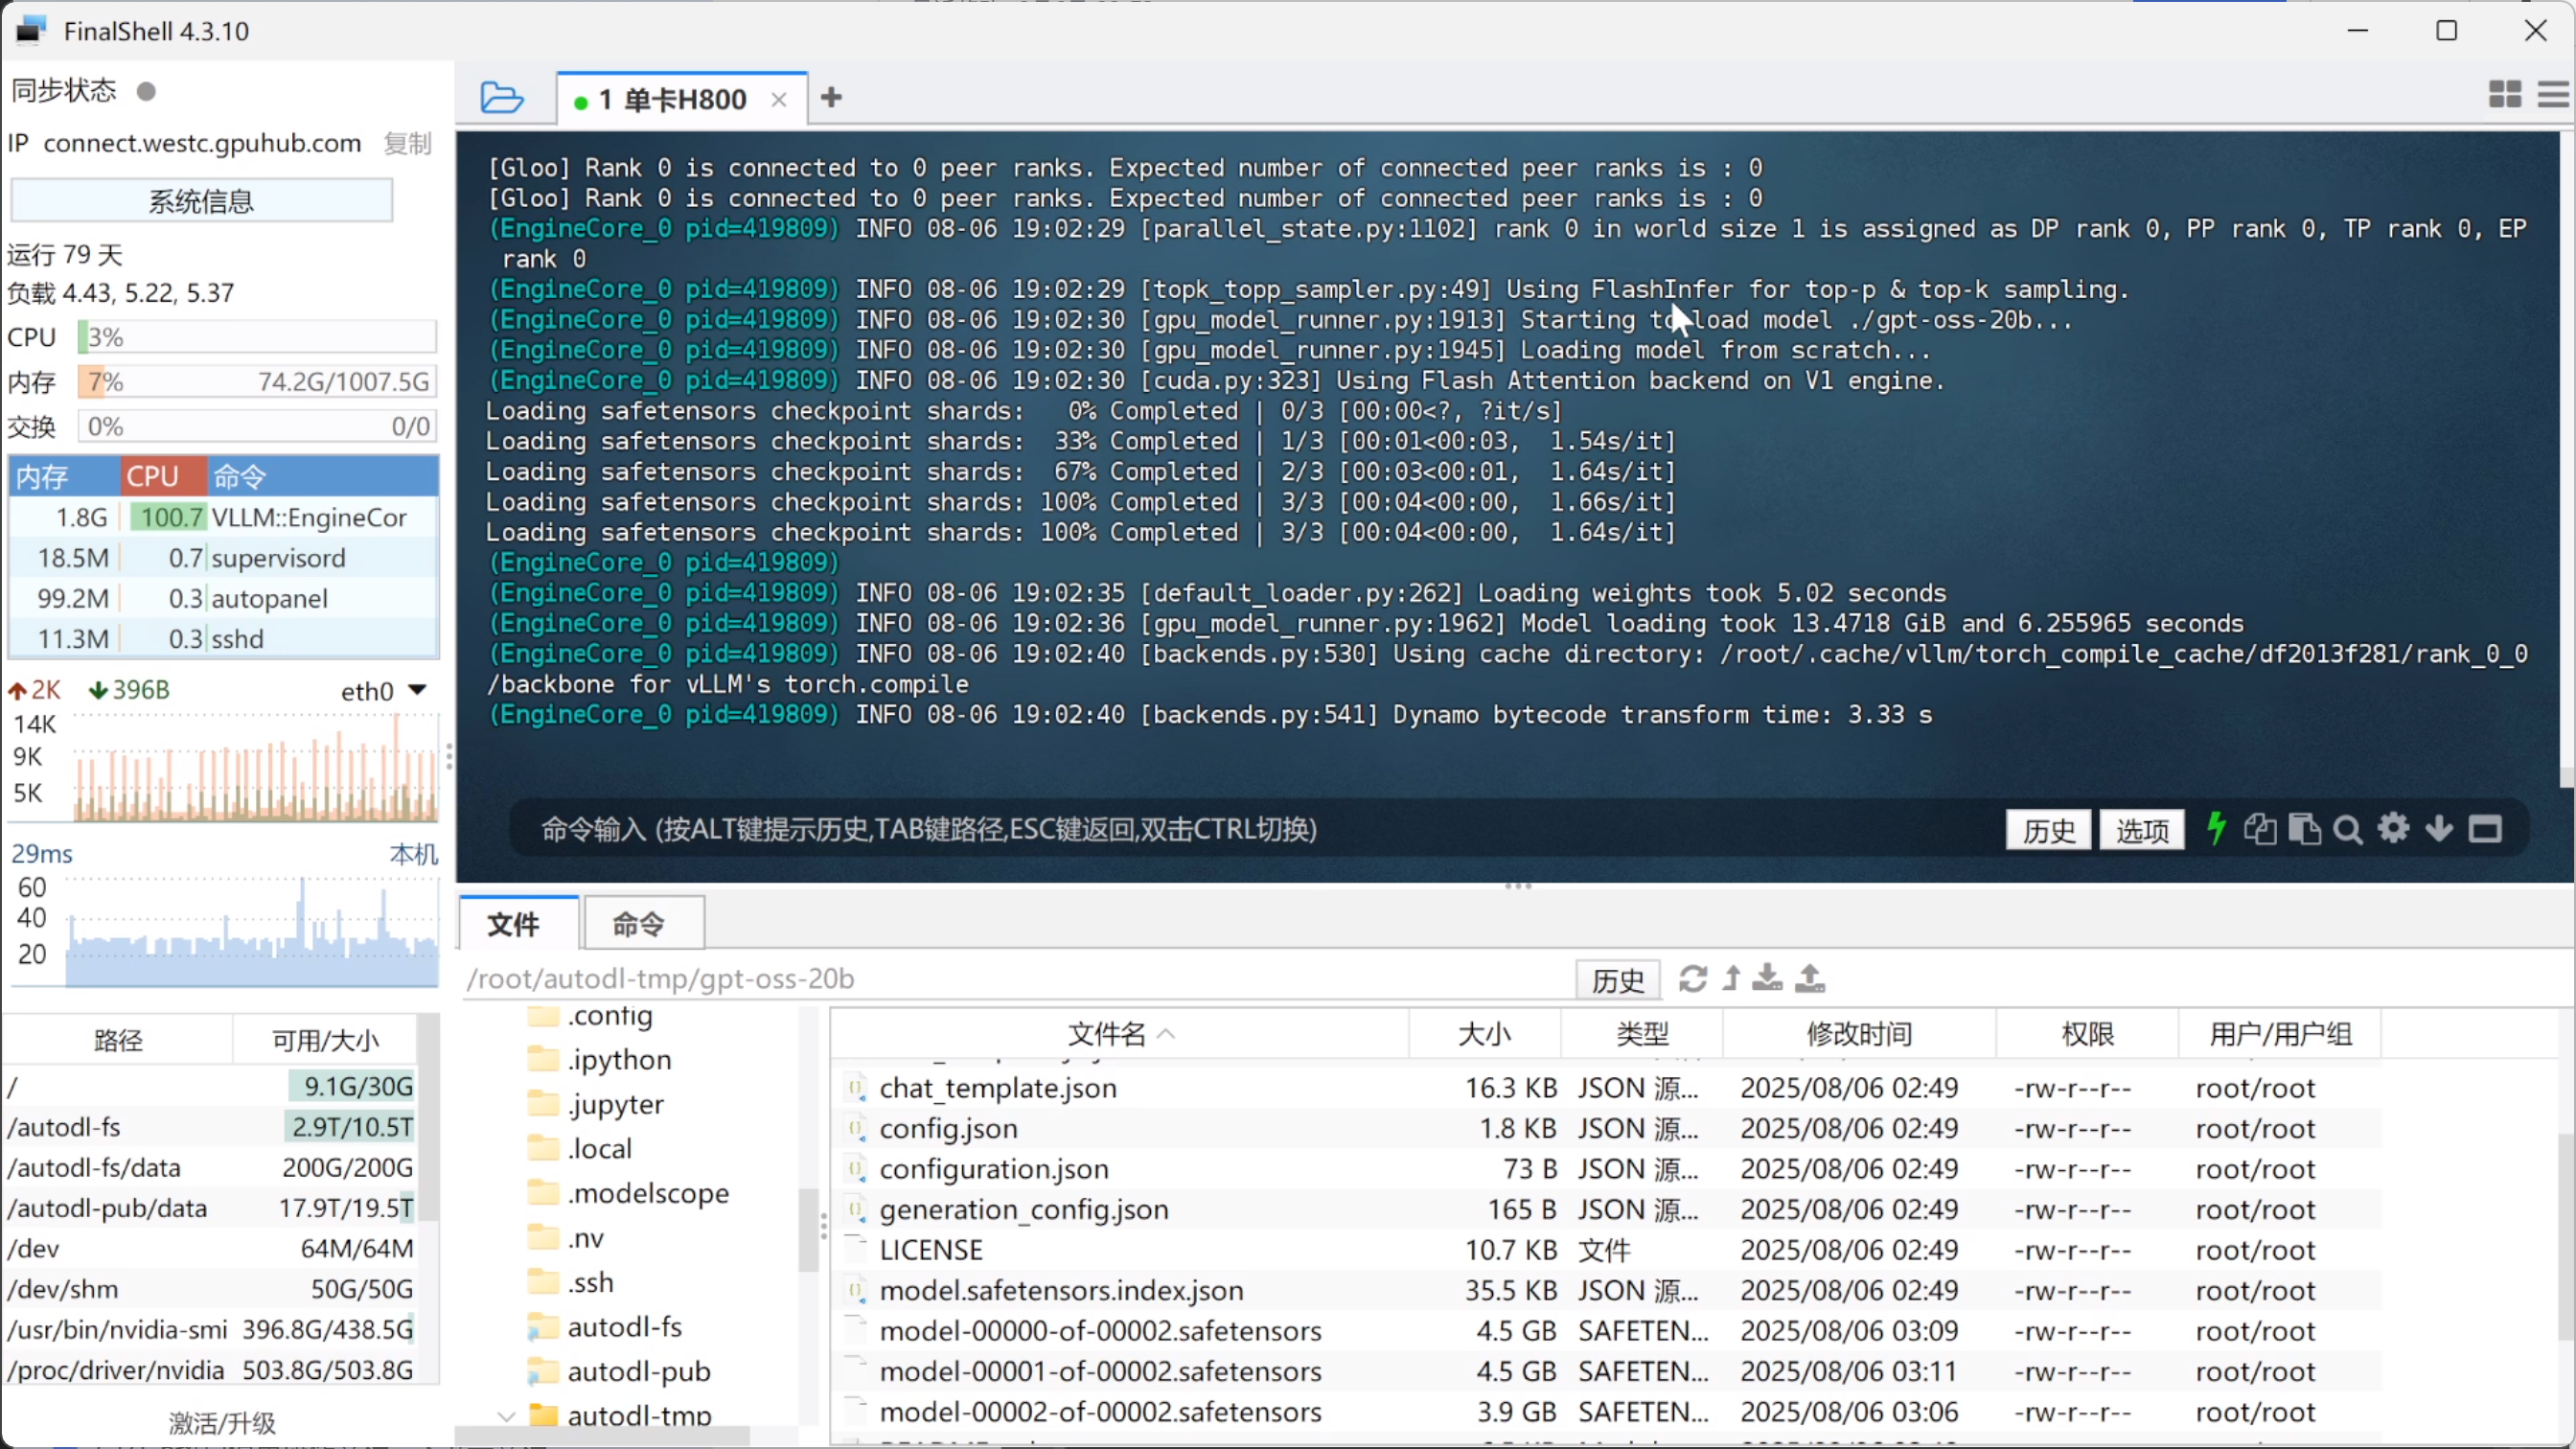Select the generation_config.json file
Image resolution: width=2576 pixels, height=1449 pixels.
click(1605, 1209)
